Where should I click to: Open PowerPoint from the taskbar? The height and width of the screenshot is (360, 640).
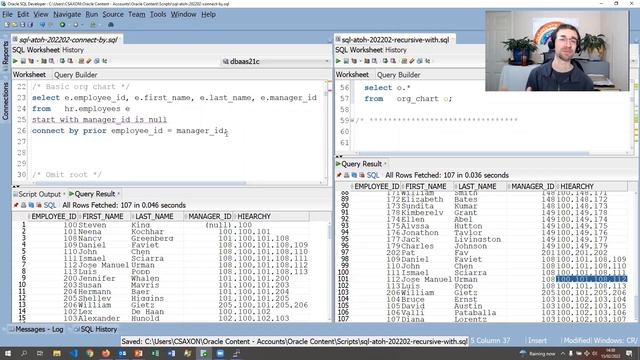[138, 353]
